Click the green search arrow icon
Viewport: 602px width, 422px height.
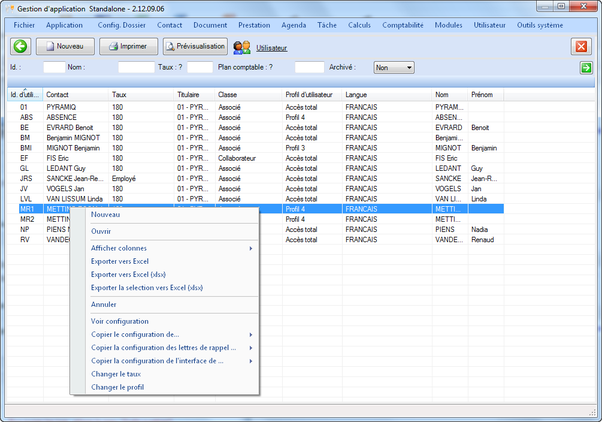[586, 68]
